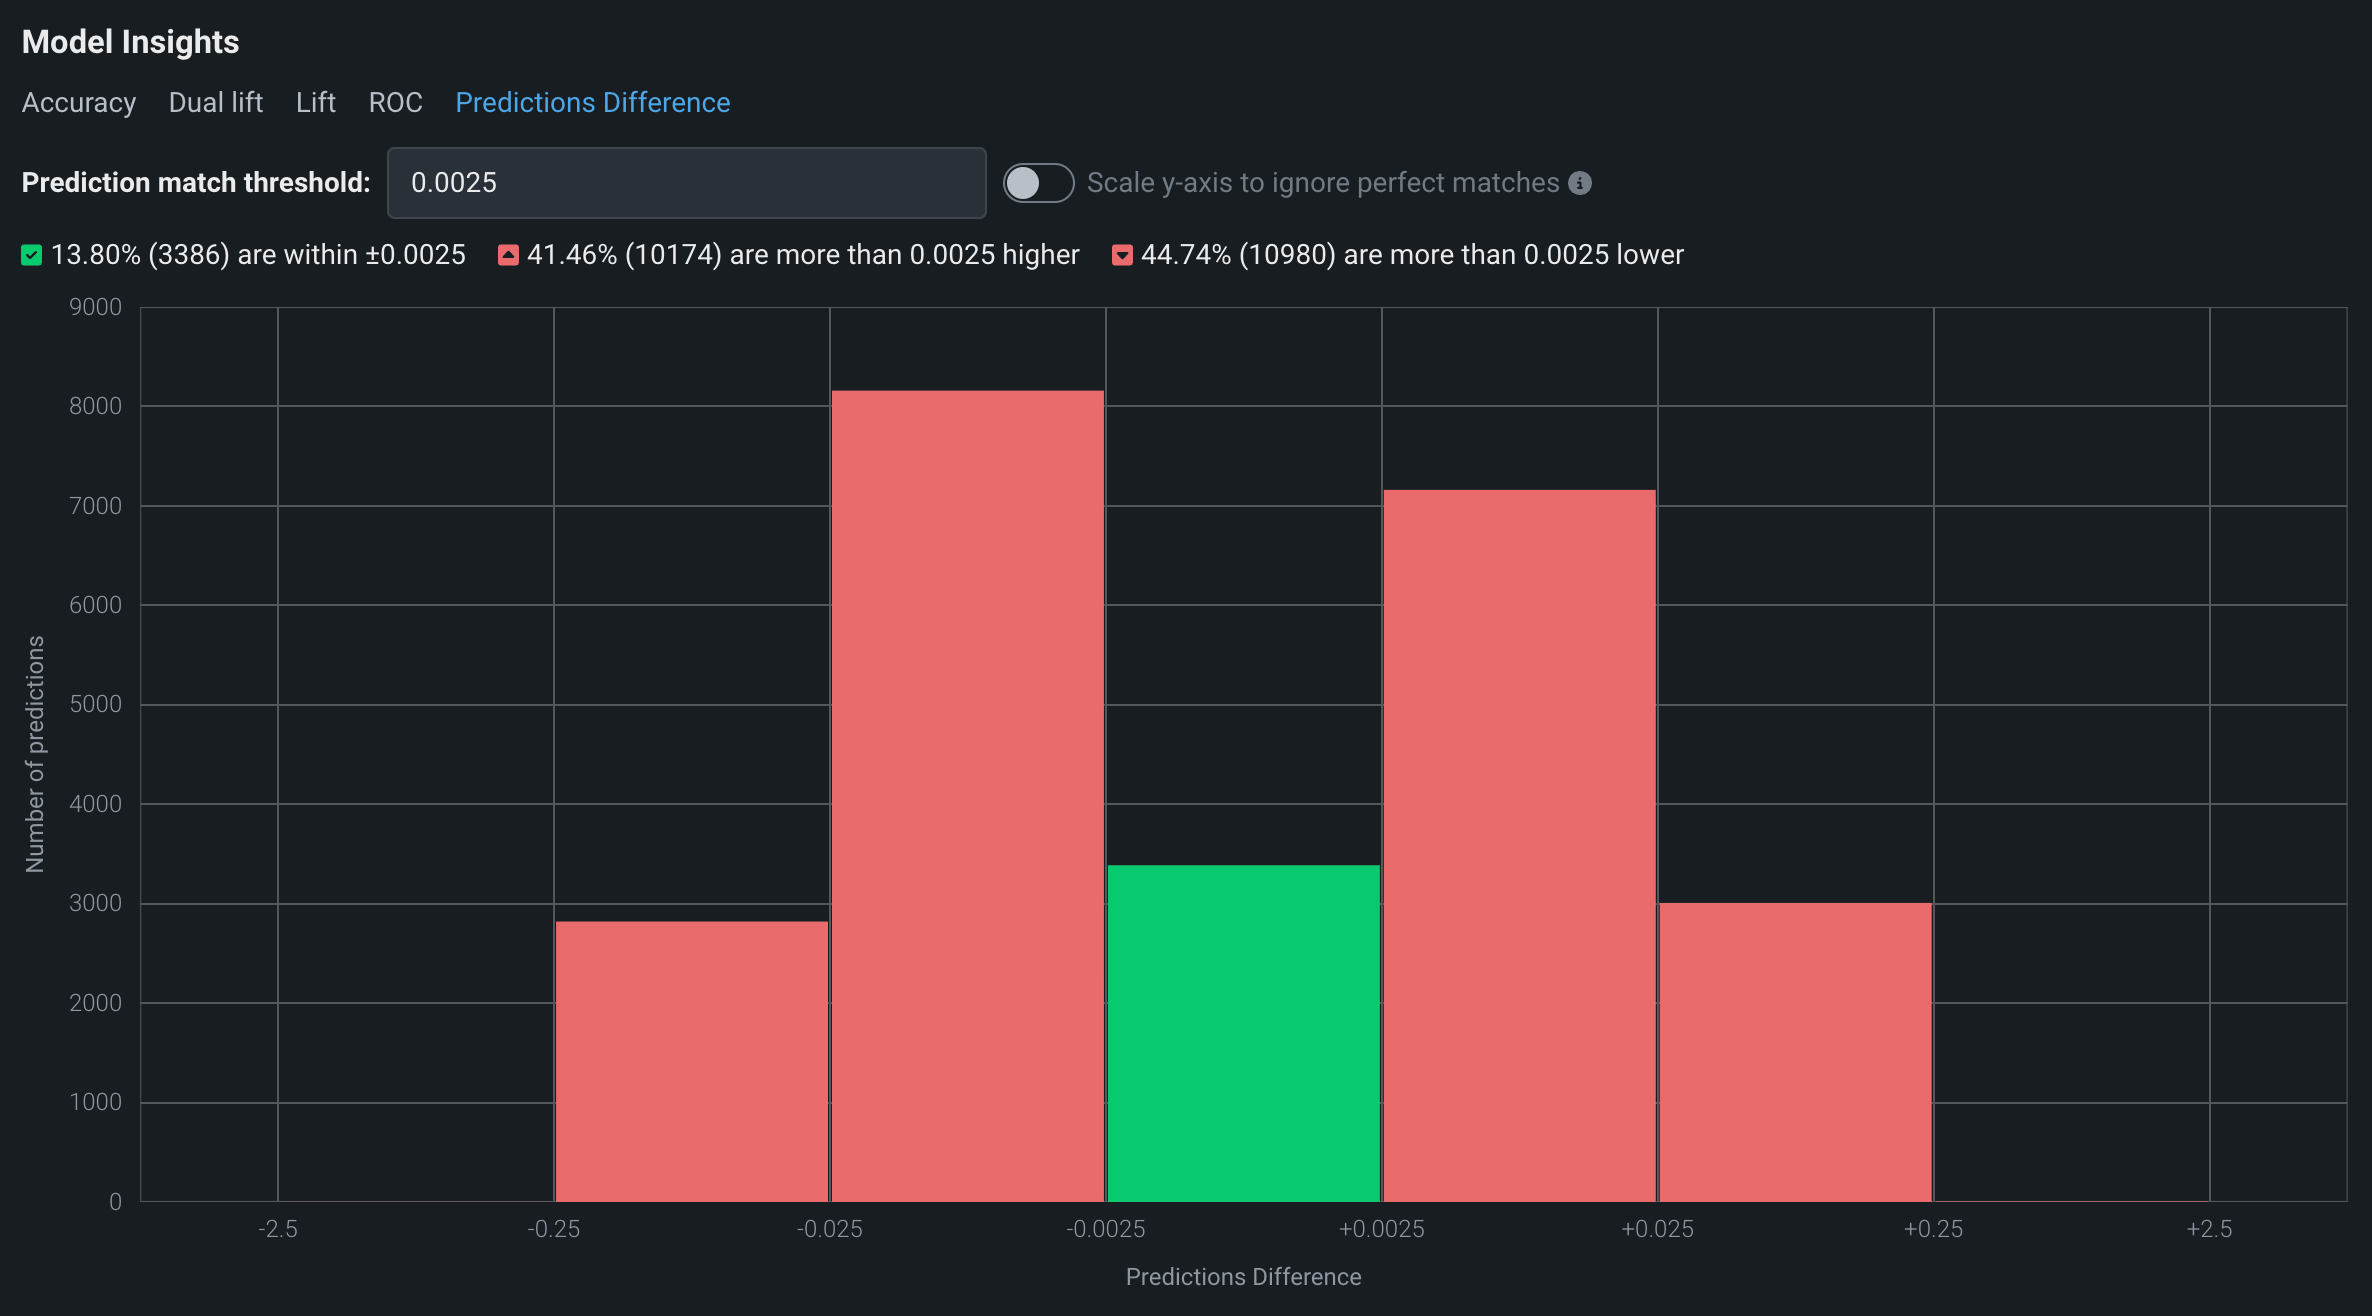The width and height of the screenshot is (2372, 1316).
Task: Click the '13.80% (3386) are within' legend text
Action: [258, 255]
